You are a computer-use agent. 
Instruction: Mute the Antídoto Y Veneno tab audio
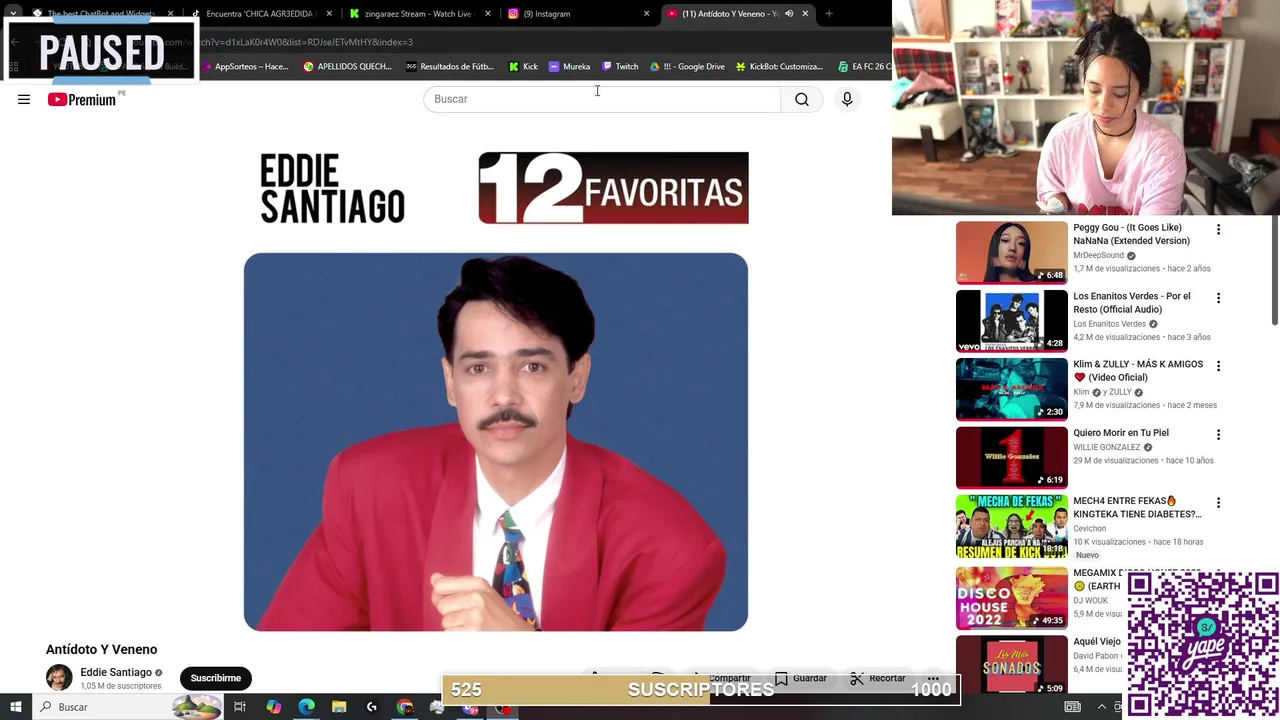click(789, 14)
